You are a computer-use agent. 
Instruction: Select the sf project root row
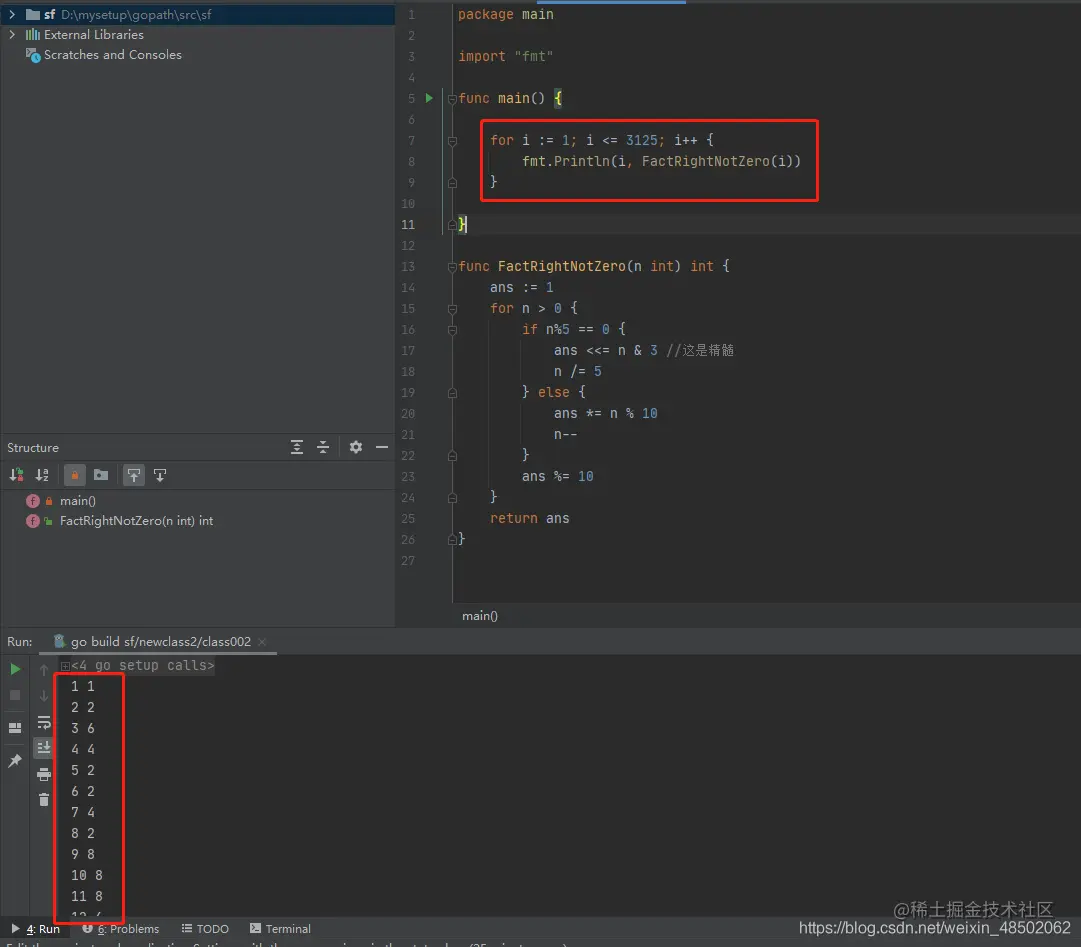(x=198, y=14)
